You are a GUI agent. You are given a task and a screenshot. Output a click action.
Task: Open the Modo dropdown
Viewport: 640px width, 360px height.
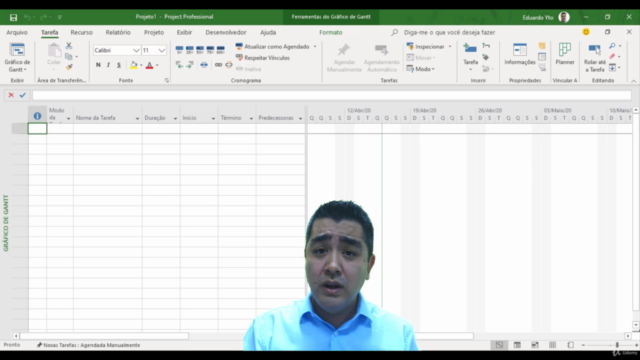421,69
